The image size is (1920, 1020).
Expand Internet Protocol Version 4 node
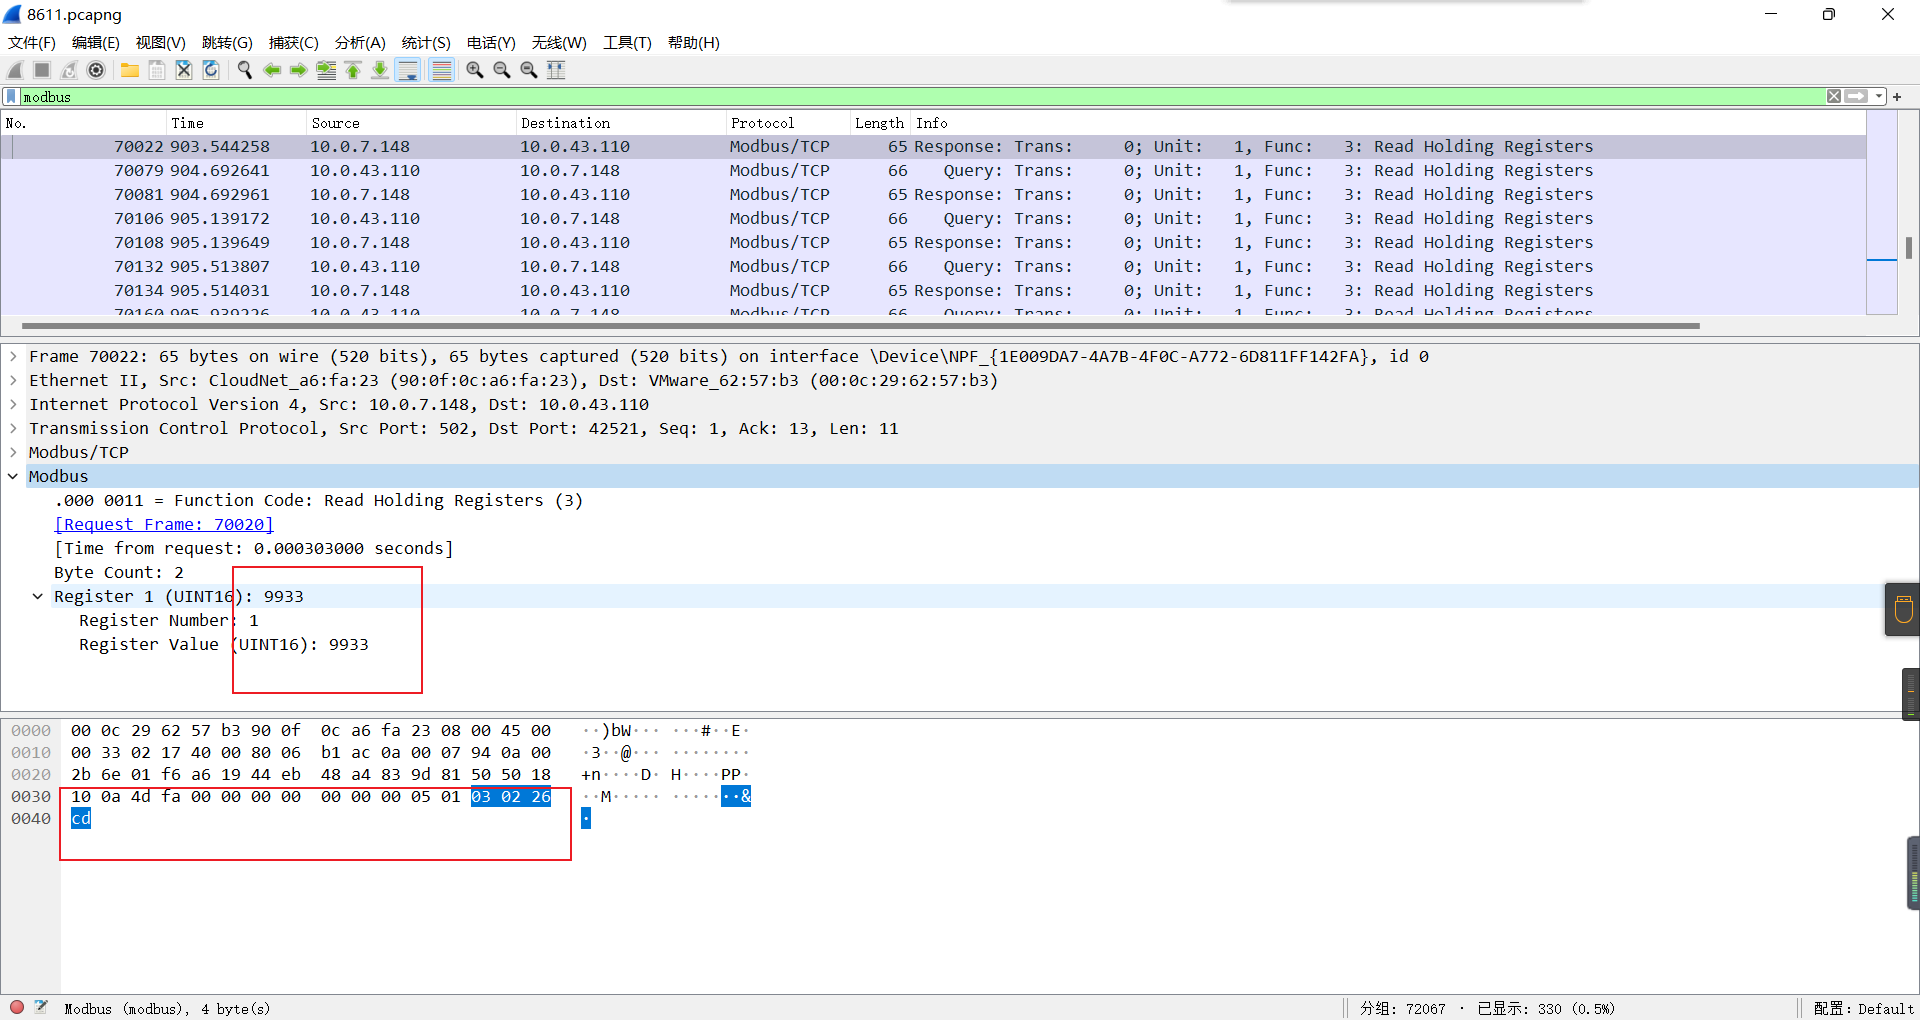[13, 404]
